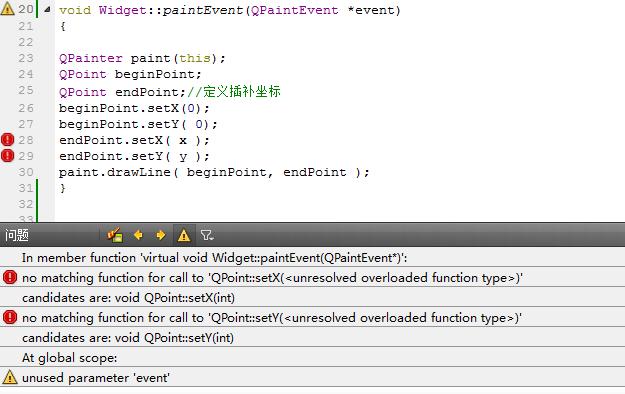Click the red error icon of setX issue

coord(10,277)
